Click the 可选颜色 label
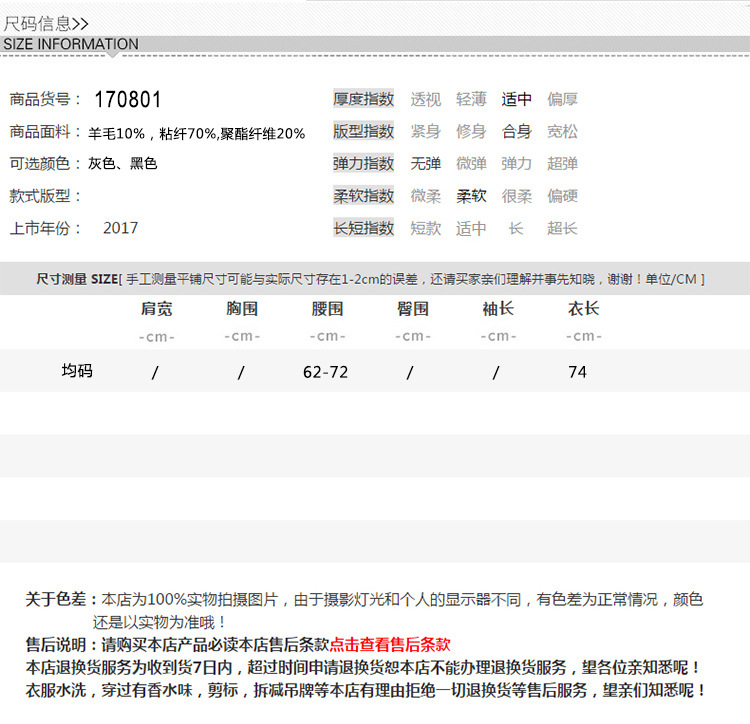Viewport: 750px width, 724px height. click(45, 164)
